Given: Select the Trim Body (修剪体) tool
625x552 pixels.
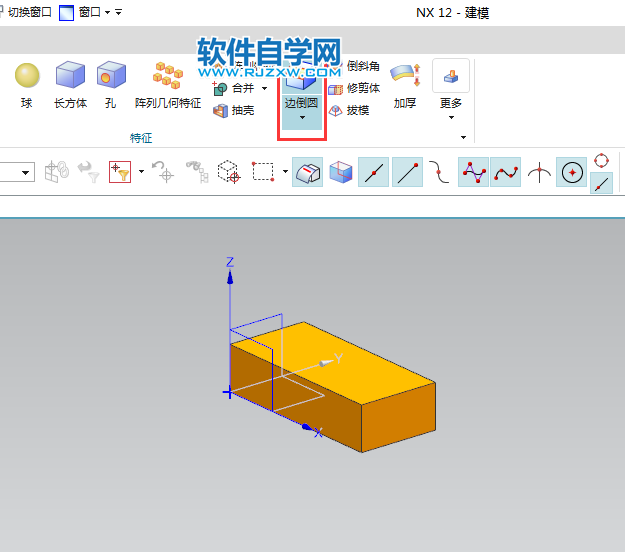Looking at the screenshot, I should pos(354,88).
